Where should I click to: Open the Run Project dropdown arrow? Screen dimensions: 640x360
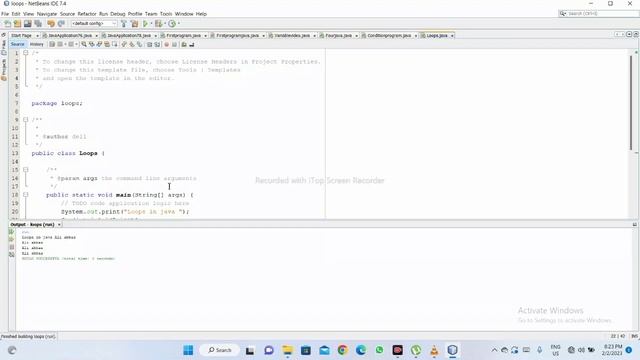pos(151,24)
